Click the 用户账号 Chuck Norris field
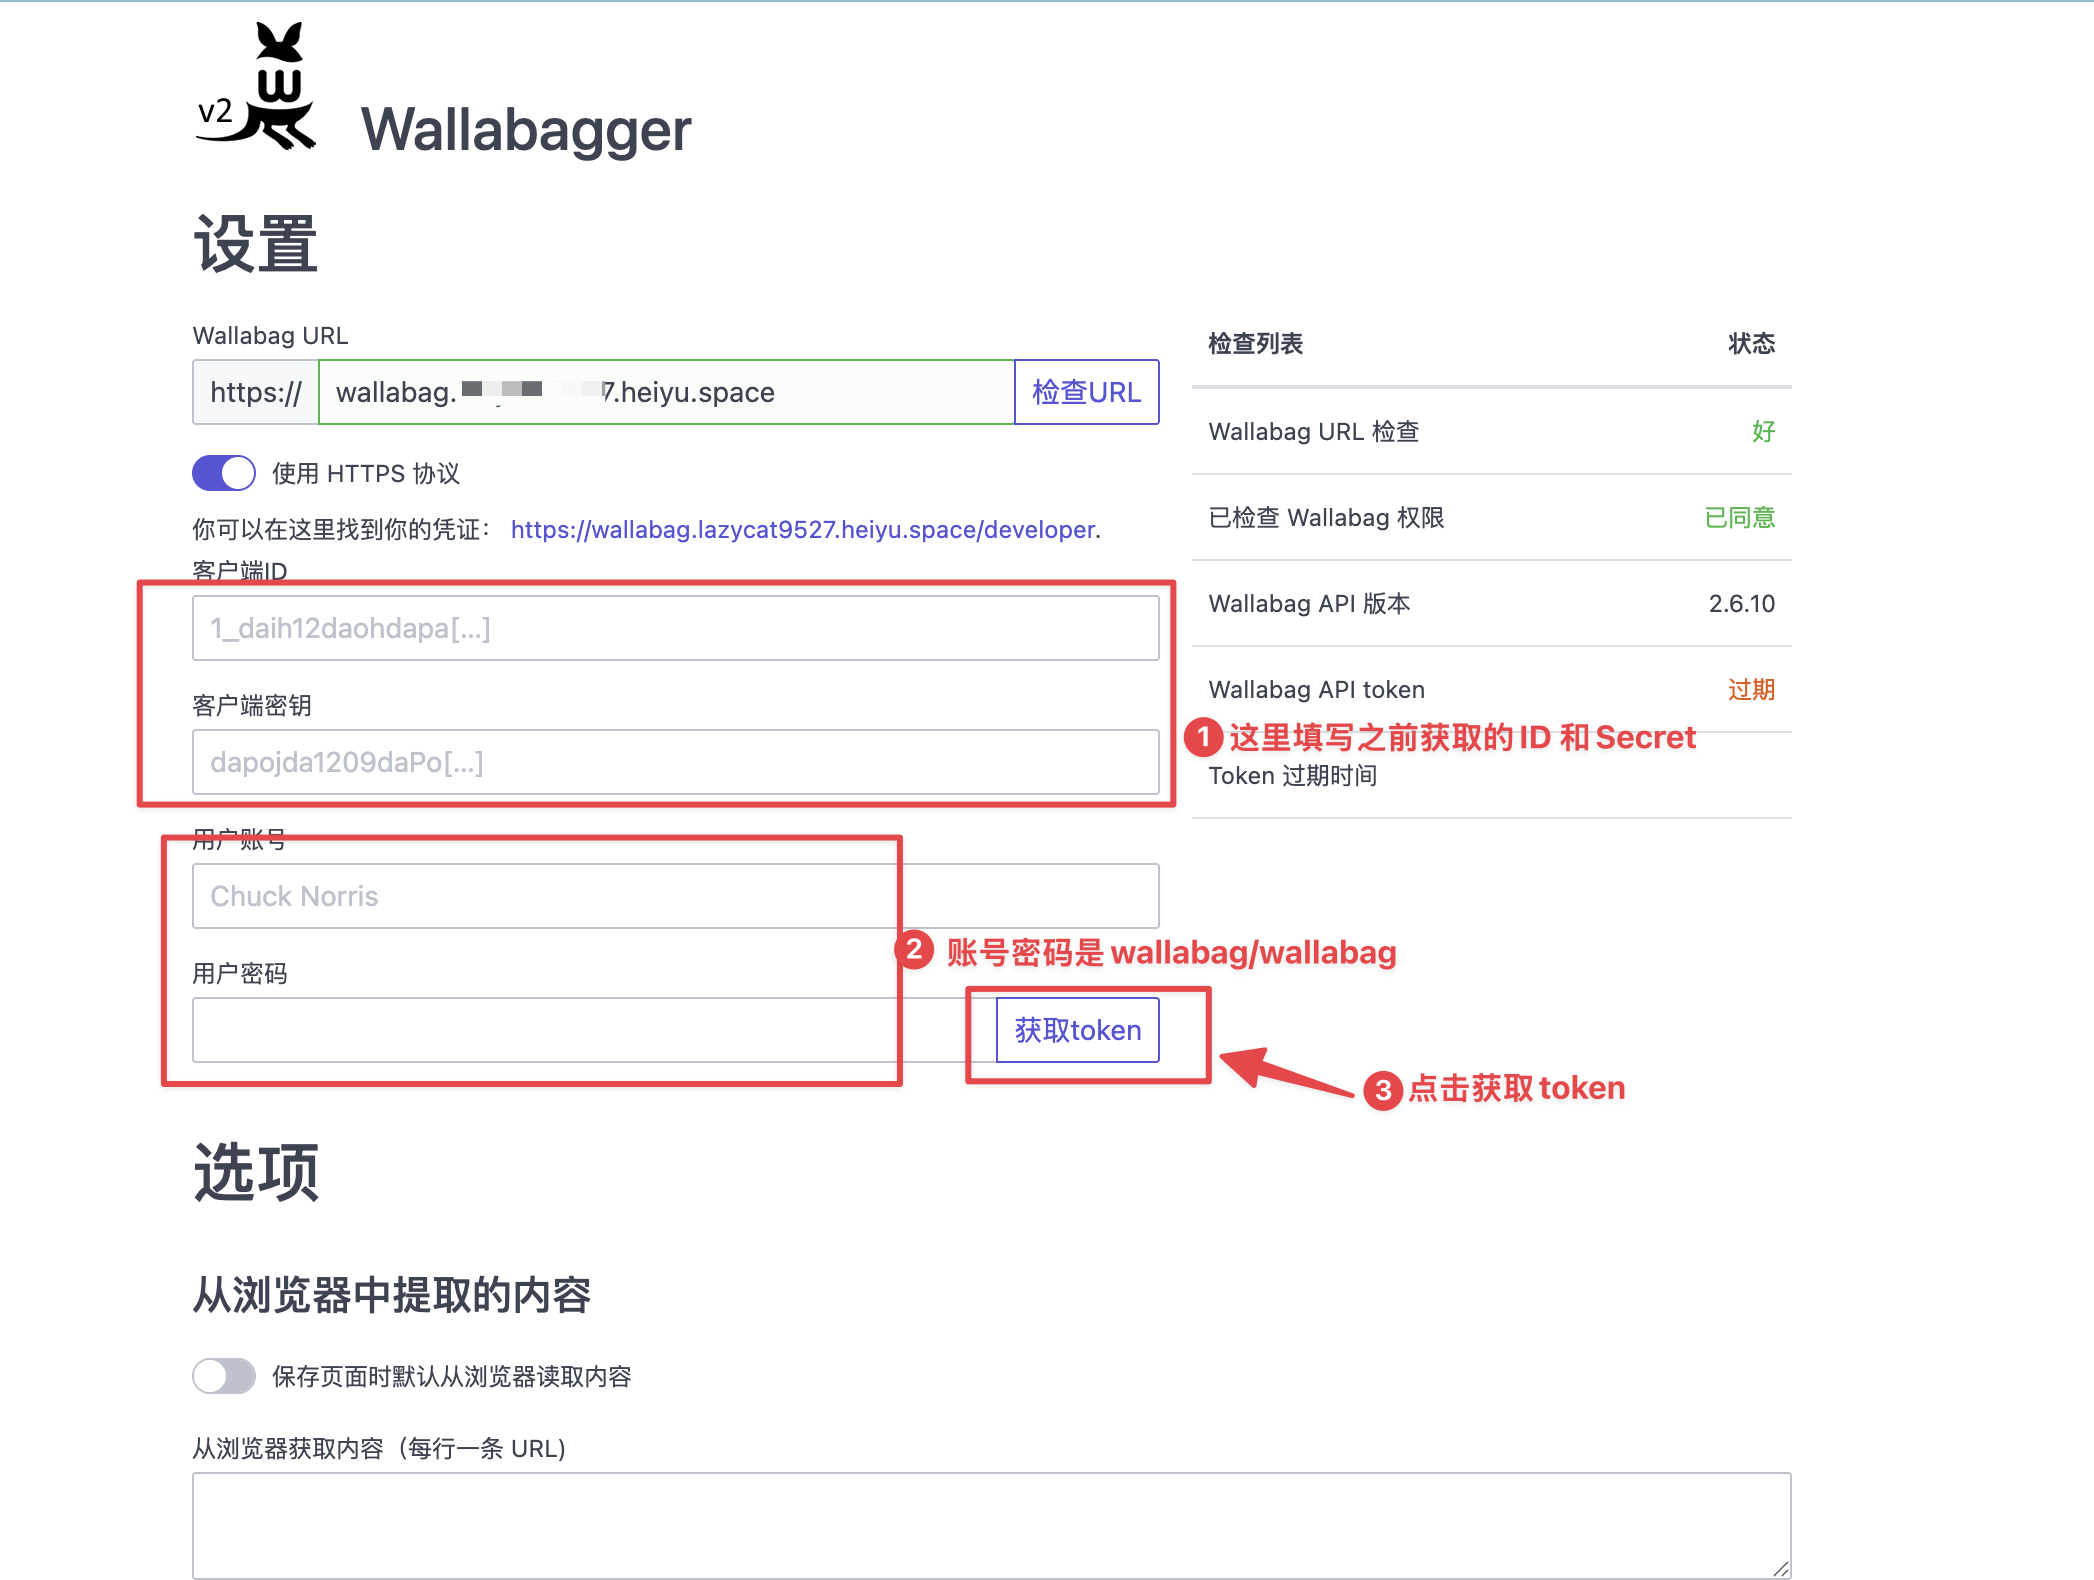This screenshot has width=2094, height=1580. click(675, 896)
